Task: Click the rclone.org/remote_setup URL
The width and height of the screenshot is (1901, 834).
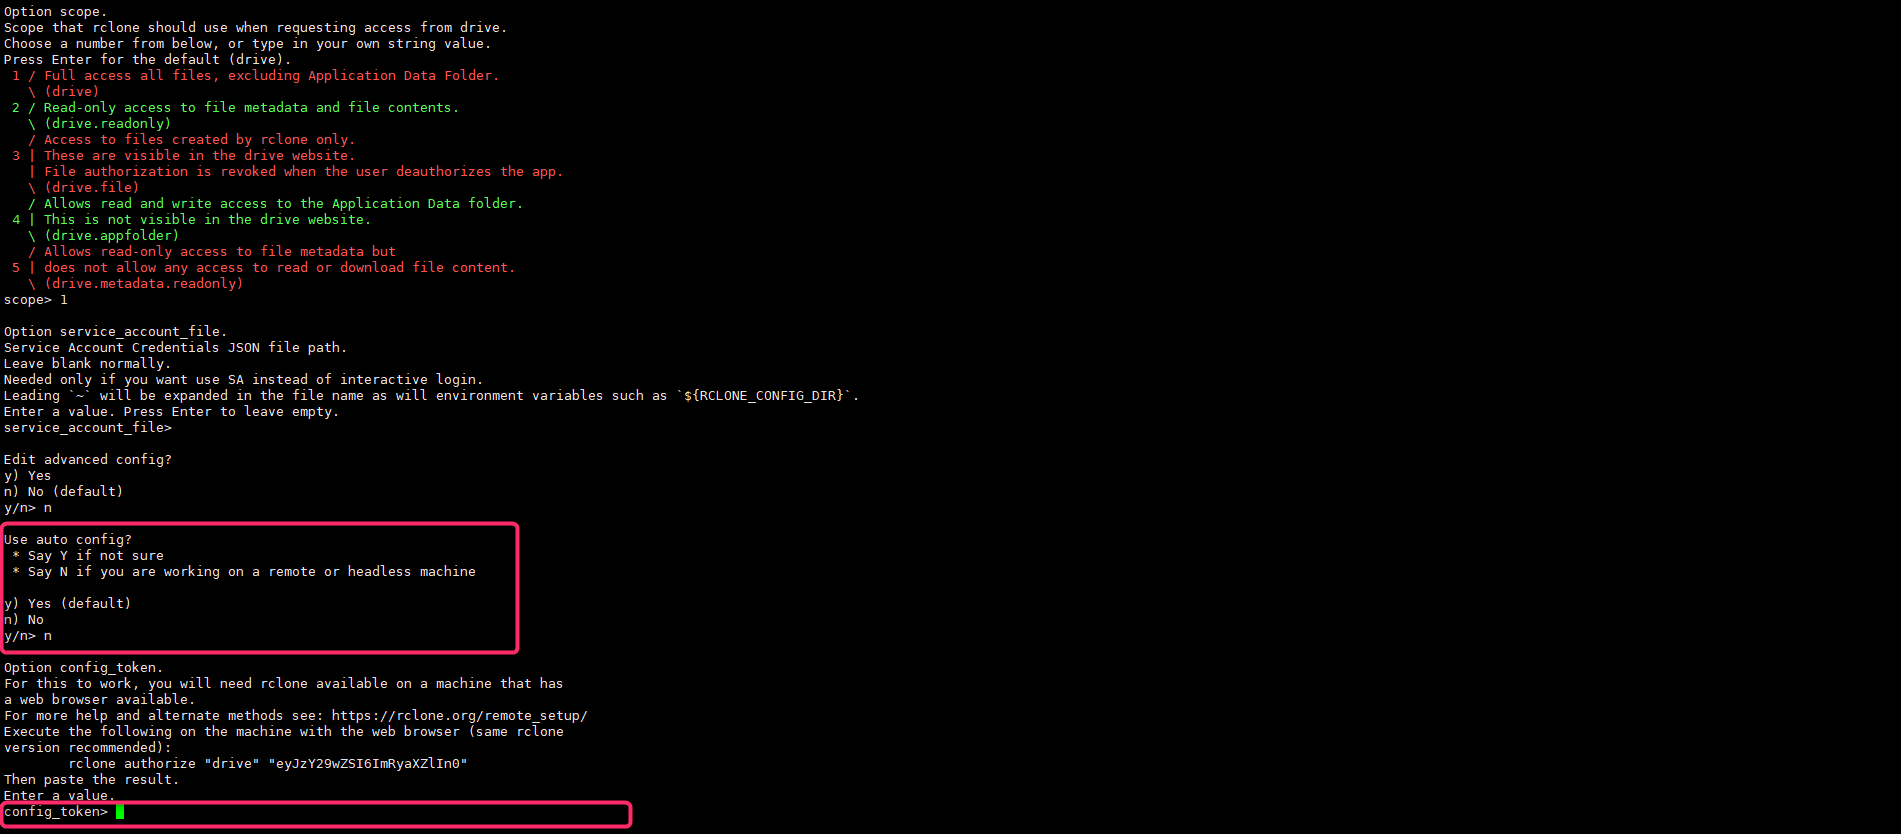Action: tap(459, 716)
